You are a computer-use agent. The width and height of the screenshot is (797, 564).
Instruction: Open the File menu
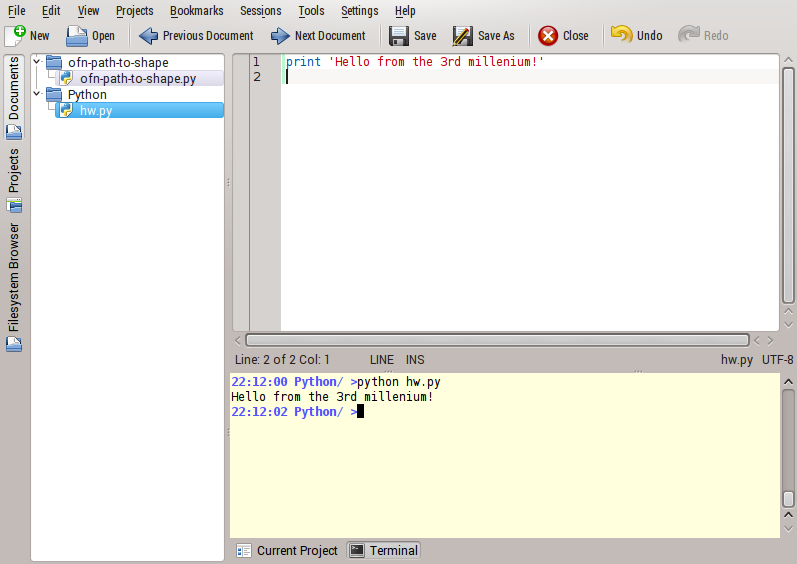(17, 11)
